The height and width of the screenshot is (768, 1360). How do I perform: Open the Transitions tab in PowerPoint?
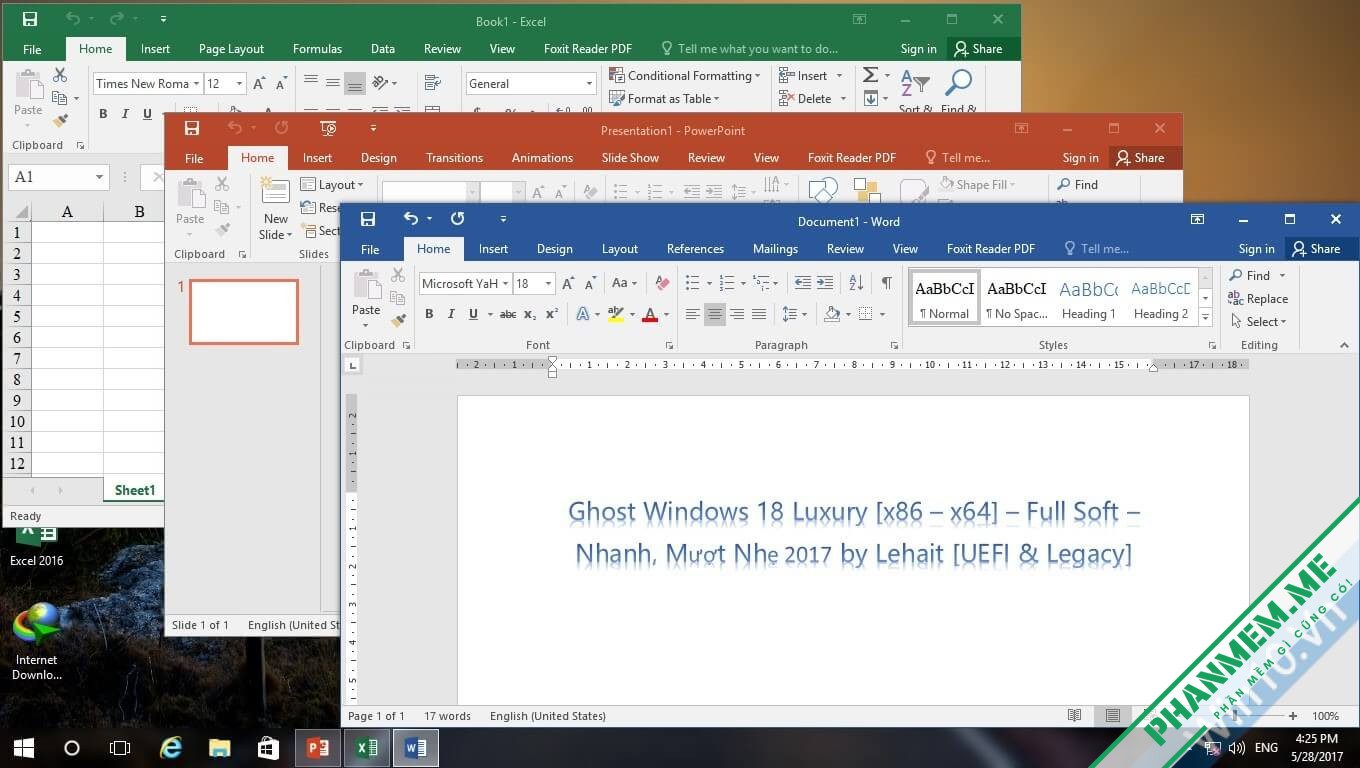click(454, 158)
